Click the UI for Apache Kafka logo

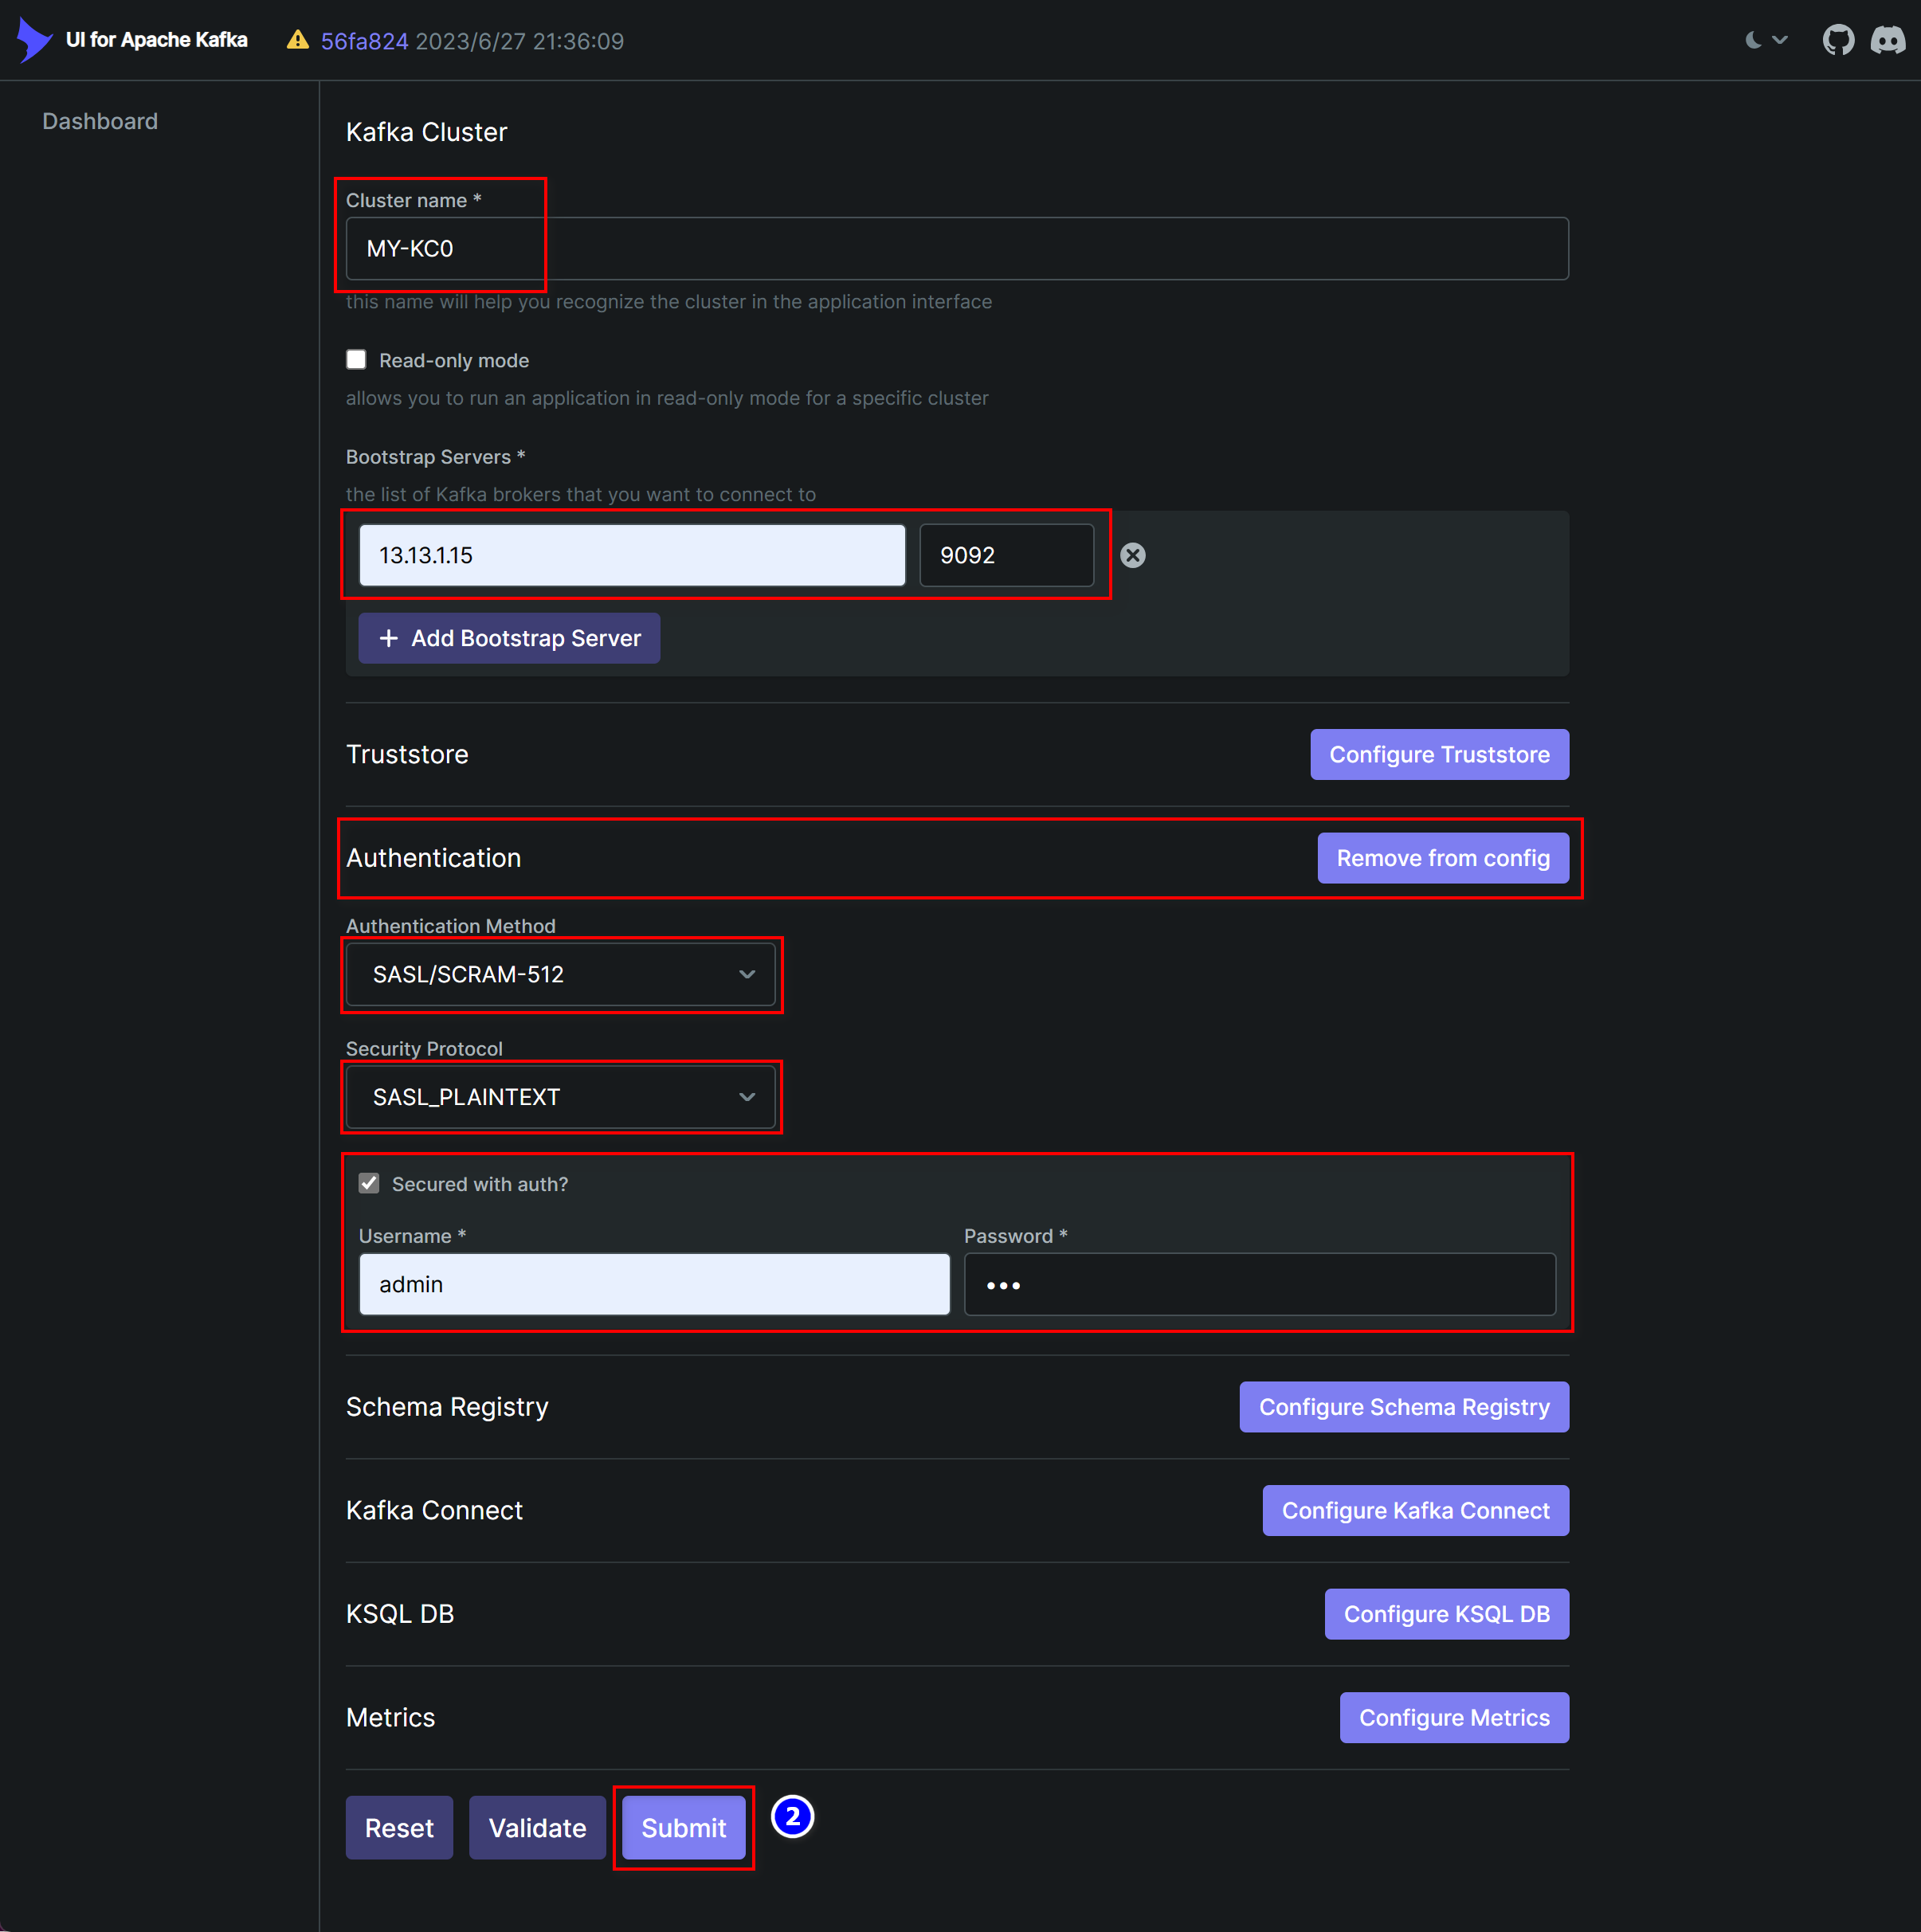point(34,40)
